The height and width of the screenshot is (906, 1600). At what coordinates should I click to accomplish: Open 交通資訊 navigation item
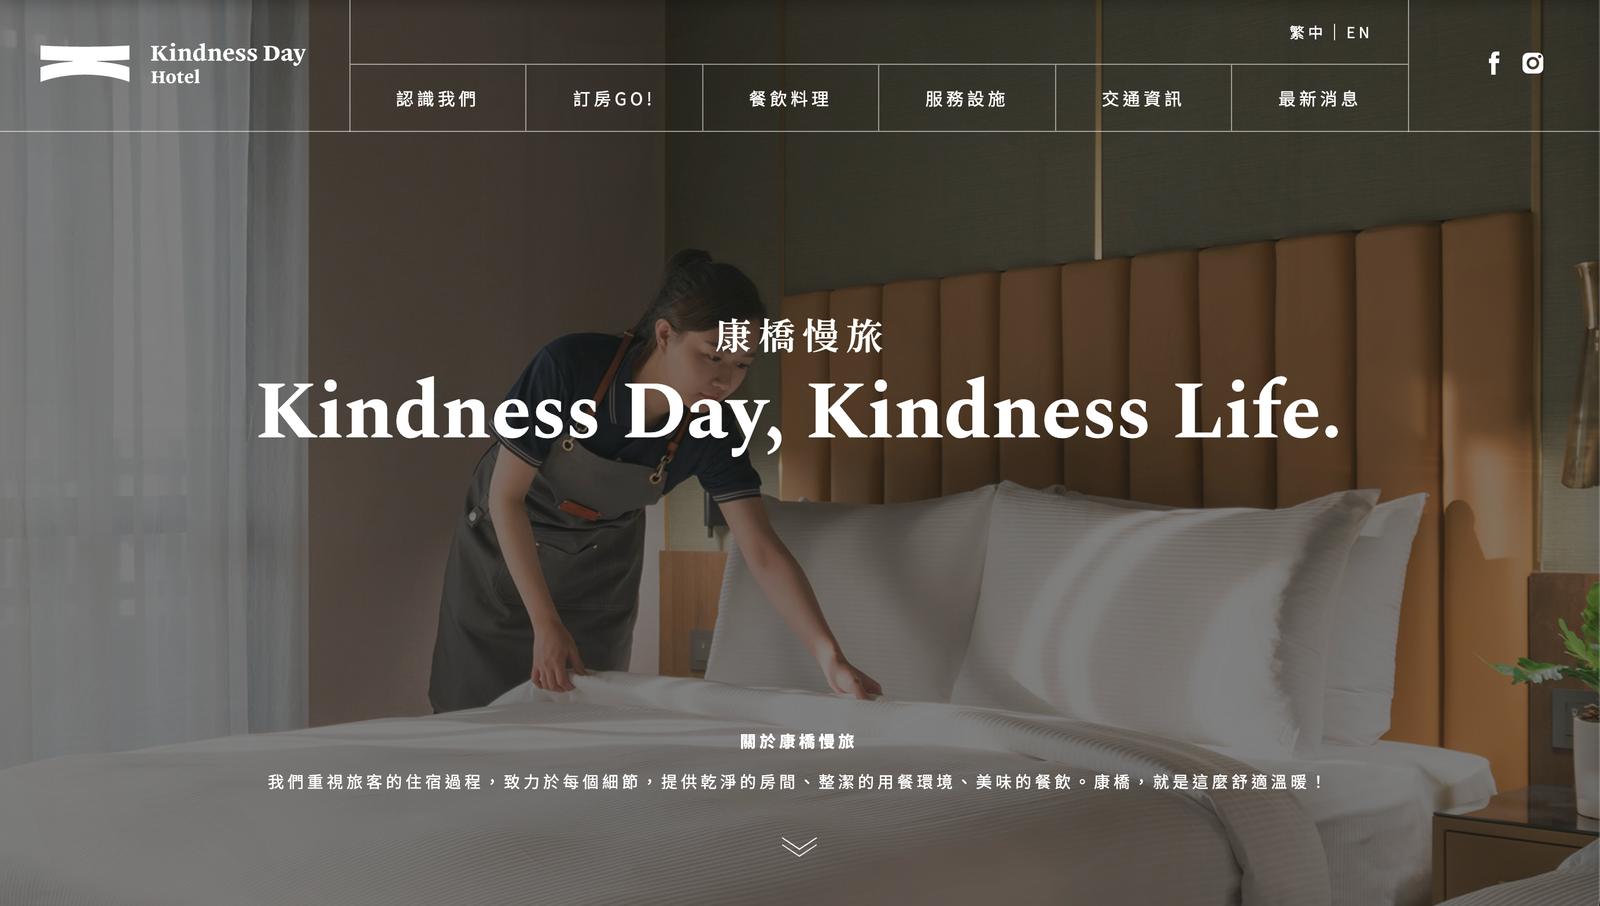coord(1143,98)
